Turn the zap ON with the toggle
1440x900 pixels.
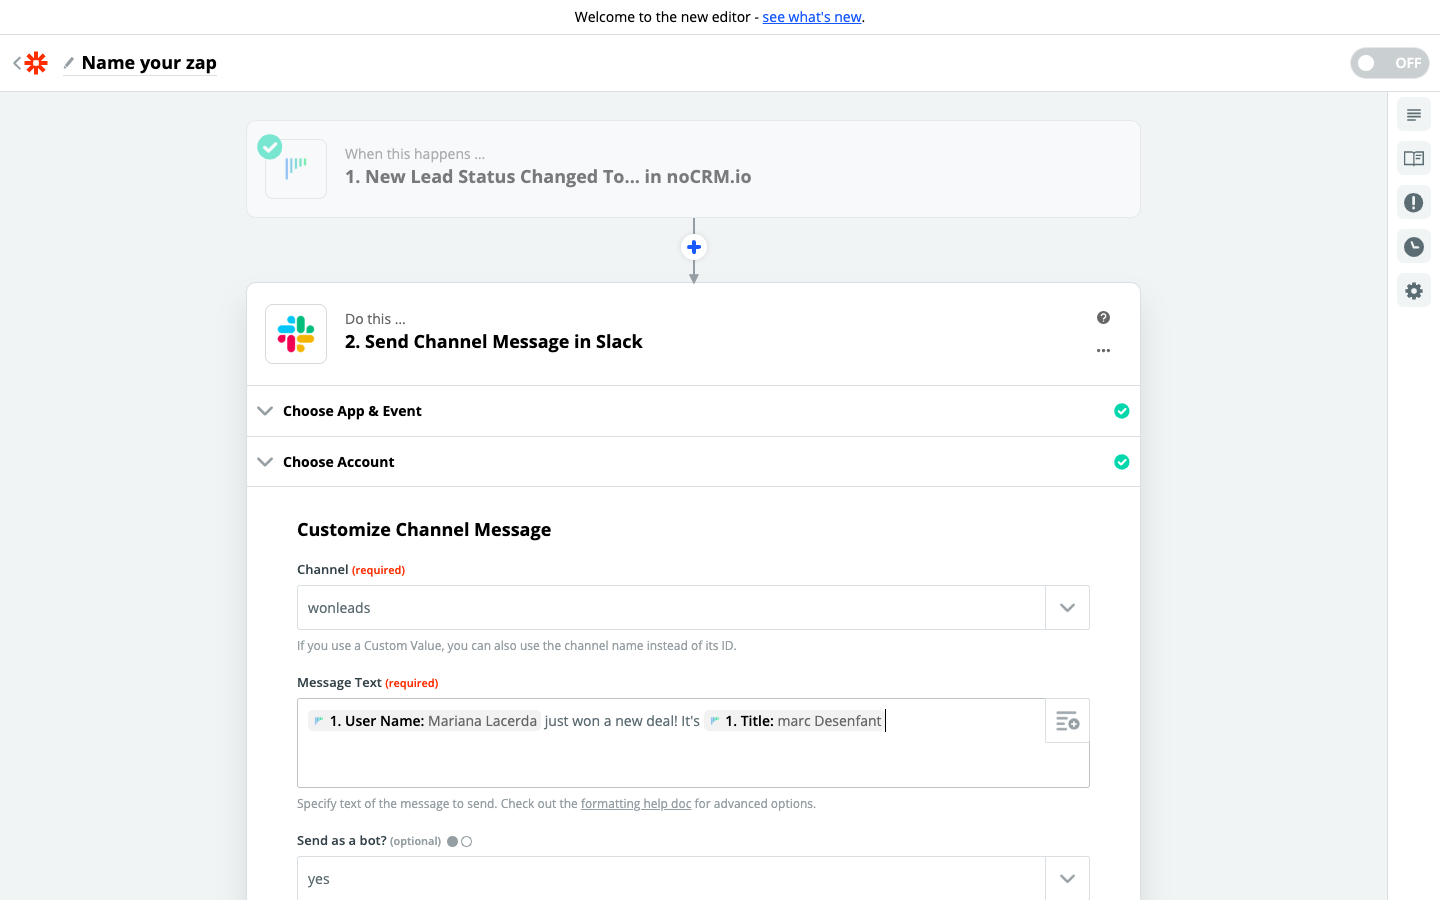click(1389, 63)
